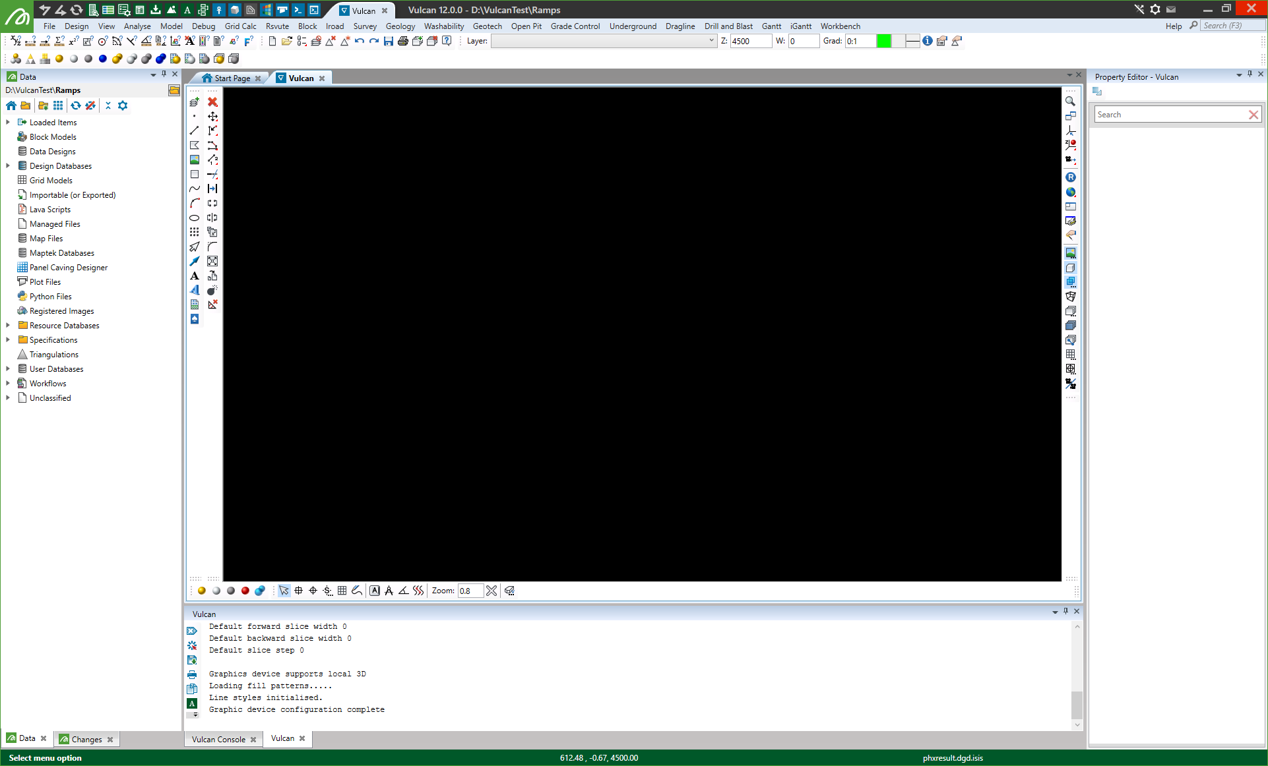Click the Open folder icon in top toolbar

click(287, 41)
